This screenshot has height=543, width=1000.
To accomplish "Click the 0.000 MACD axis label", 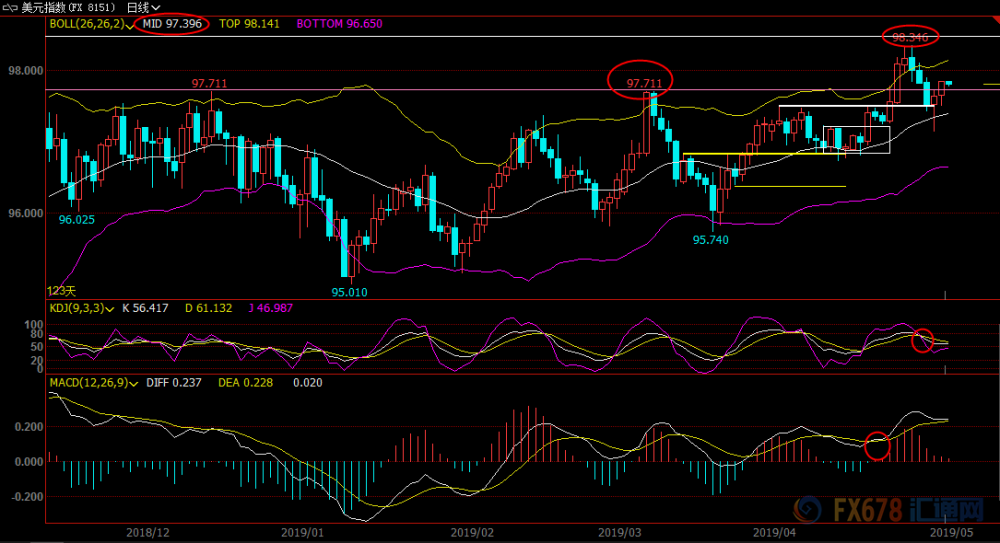I will click(x=29, y=462).
